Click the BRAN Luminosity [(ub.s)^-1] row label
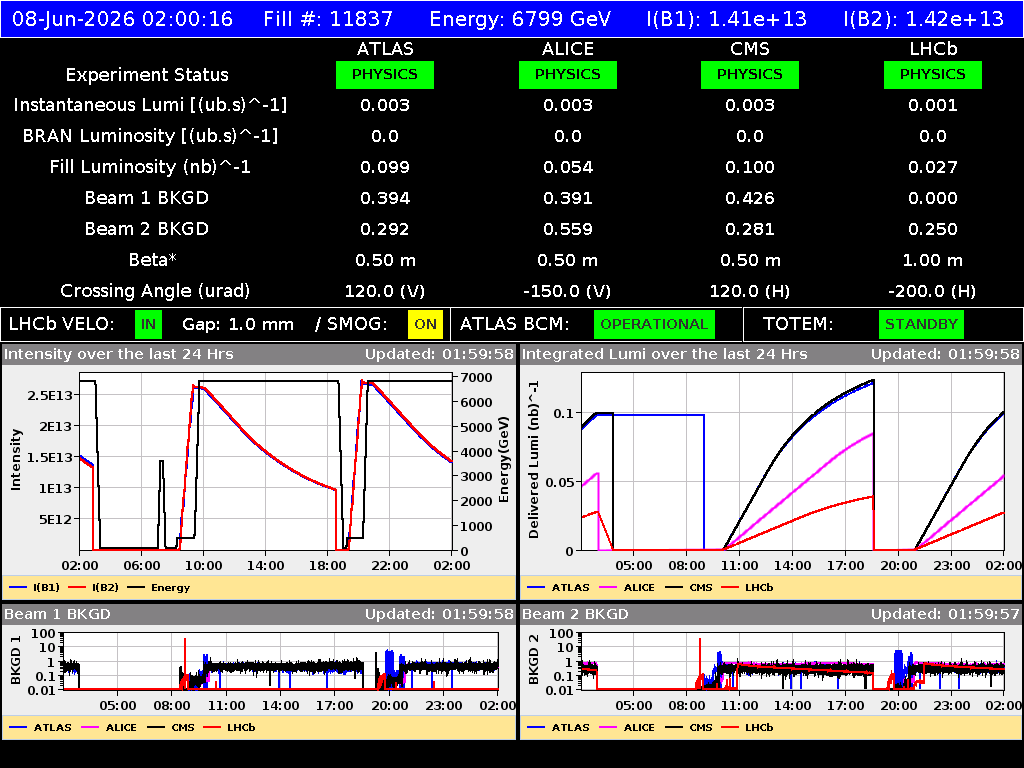 150,136
